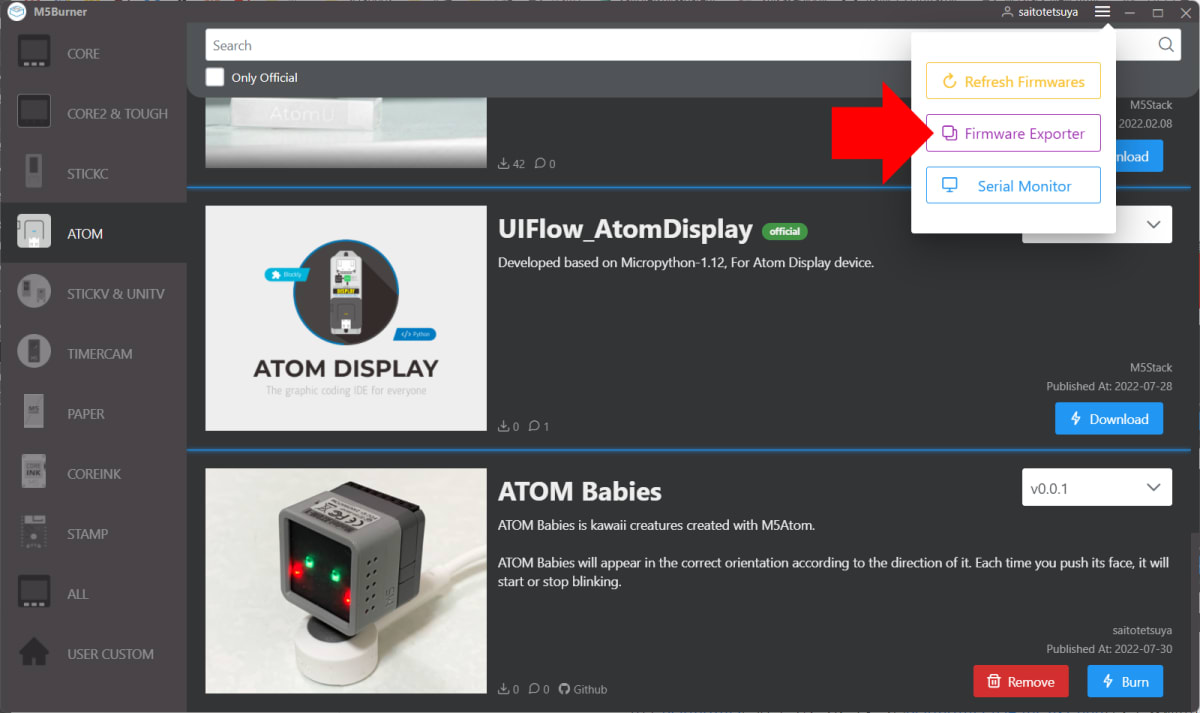Click the ATOM Babies title
Viewport: 1200px width, 713px height.
point(580,492)
